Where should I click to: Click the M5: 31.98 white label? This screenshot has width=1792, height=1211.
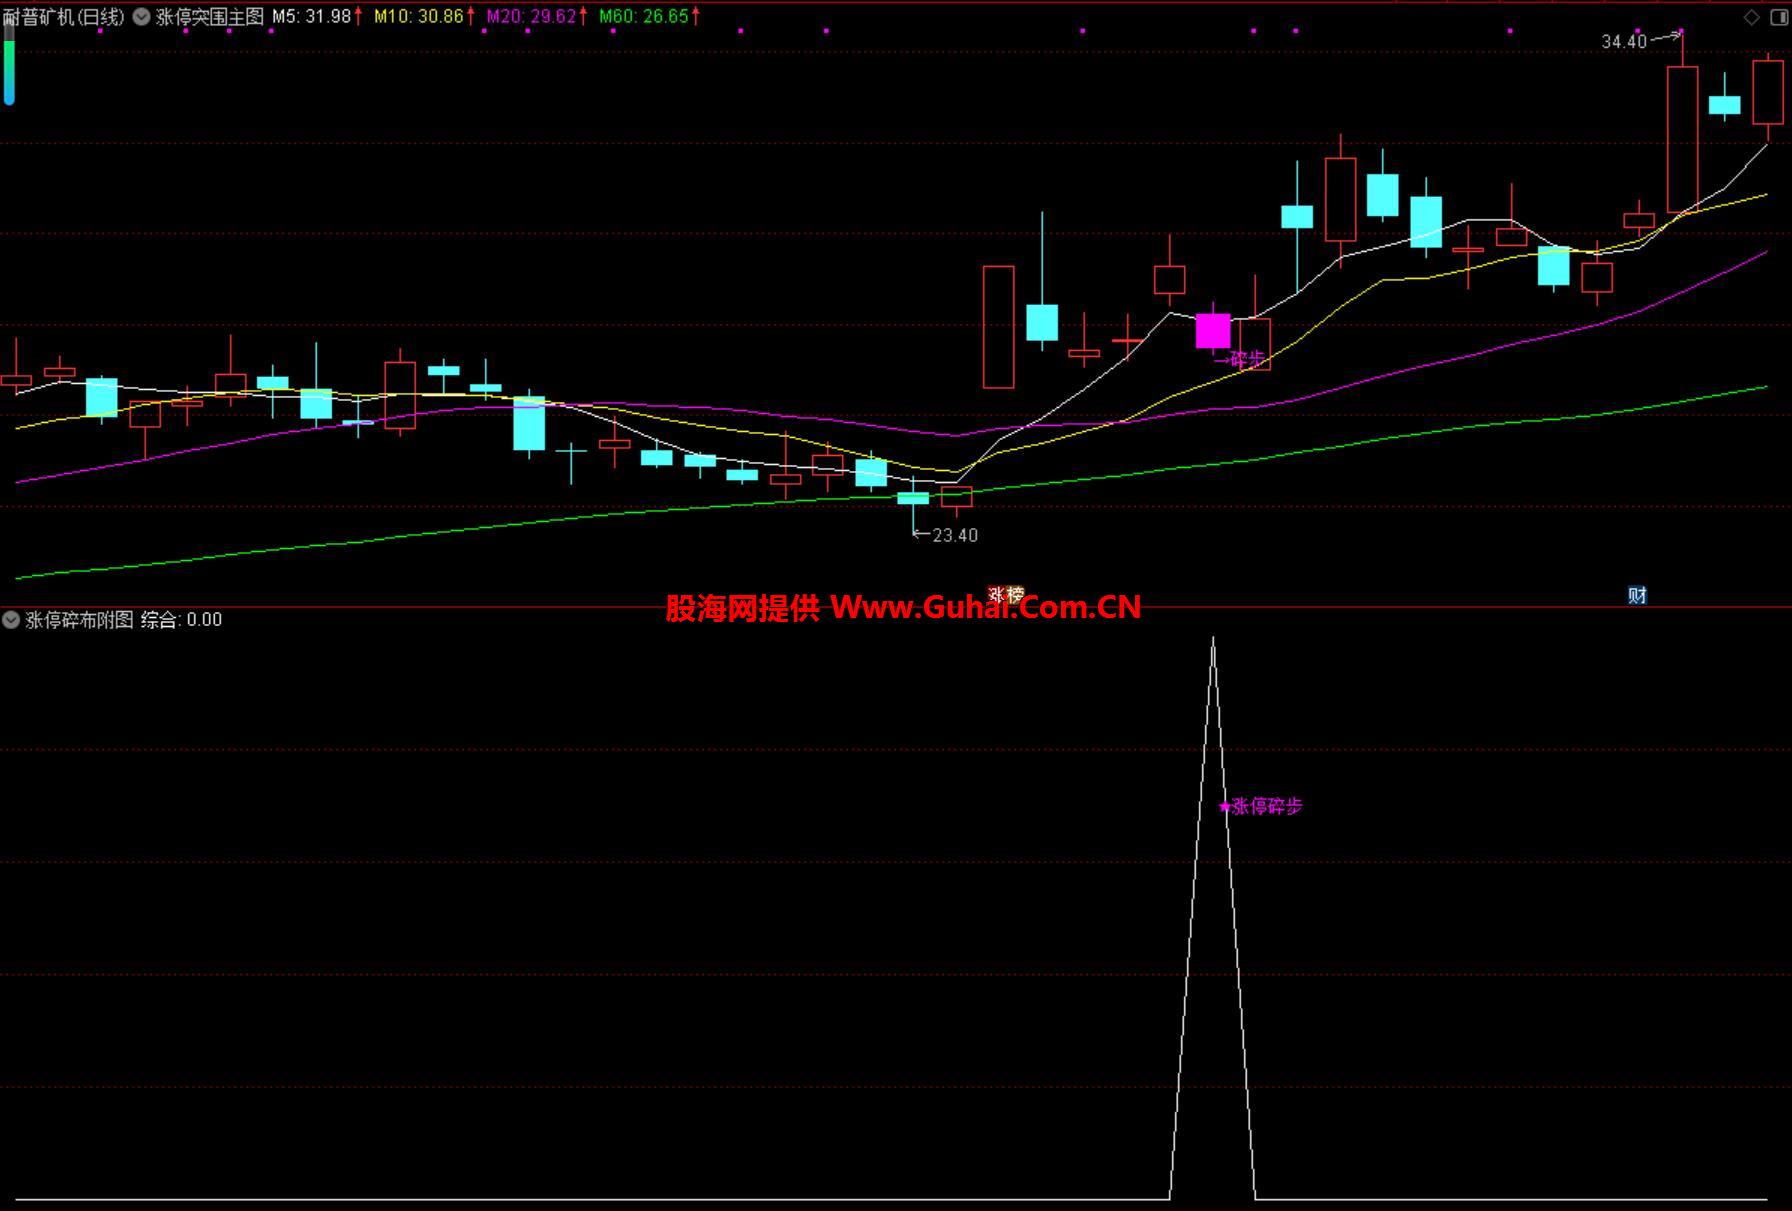point(311,17)
